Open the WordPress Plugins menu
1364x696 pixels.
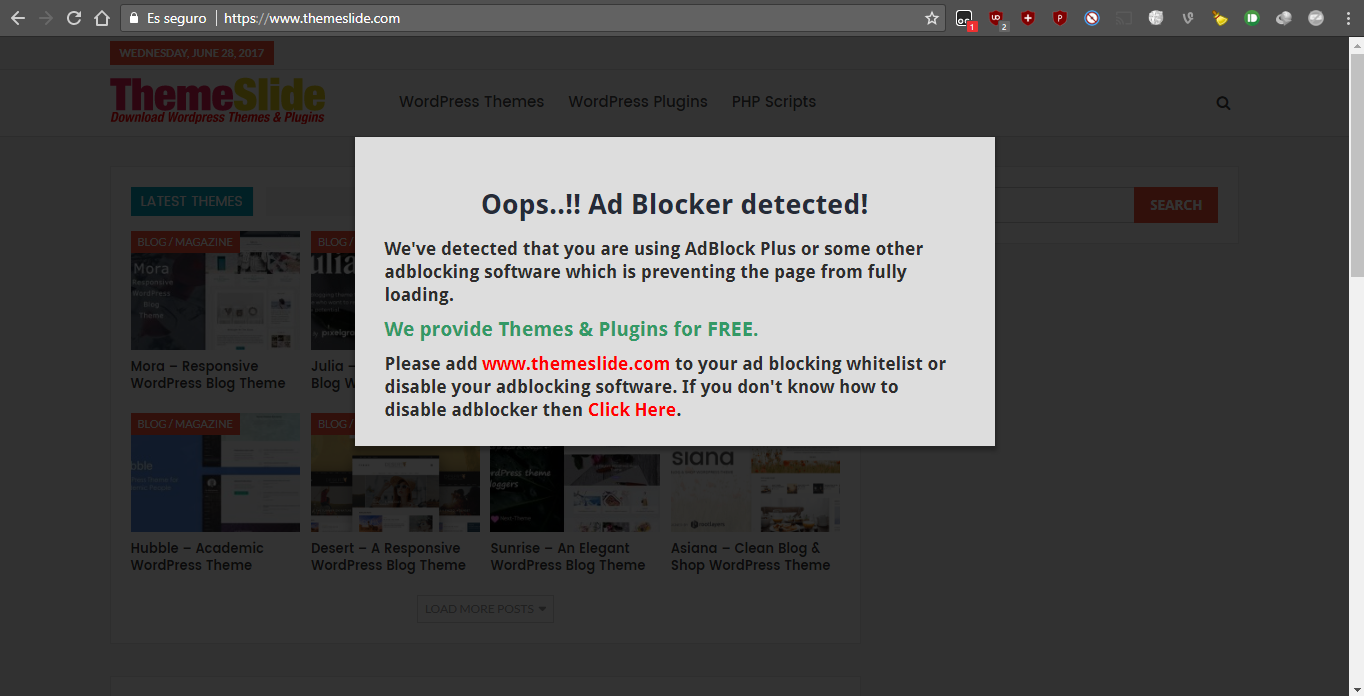[638, 102]
